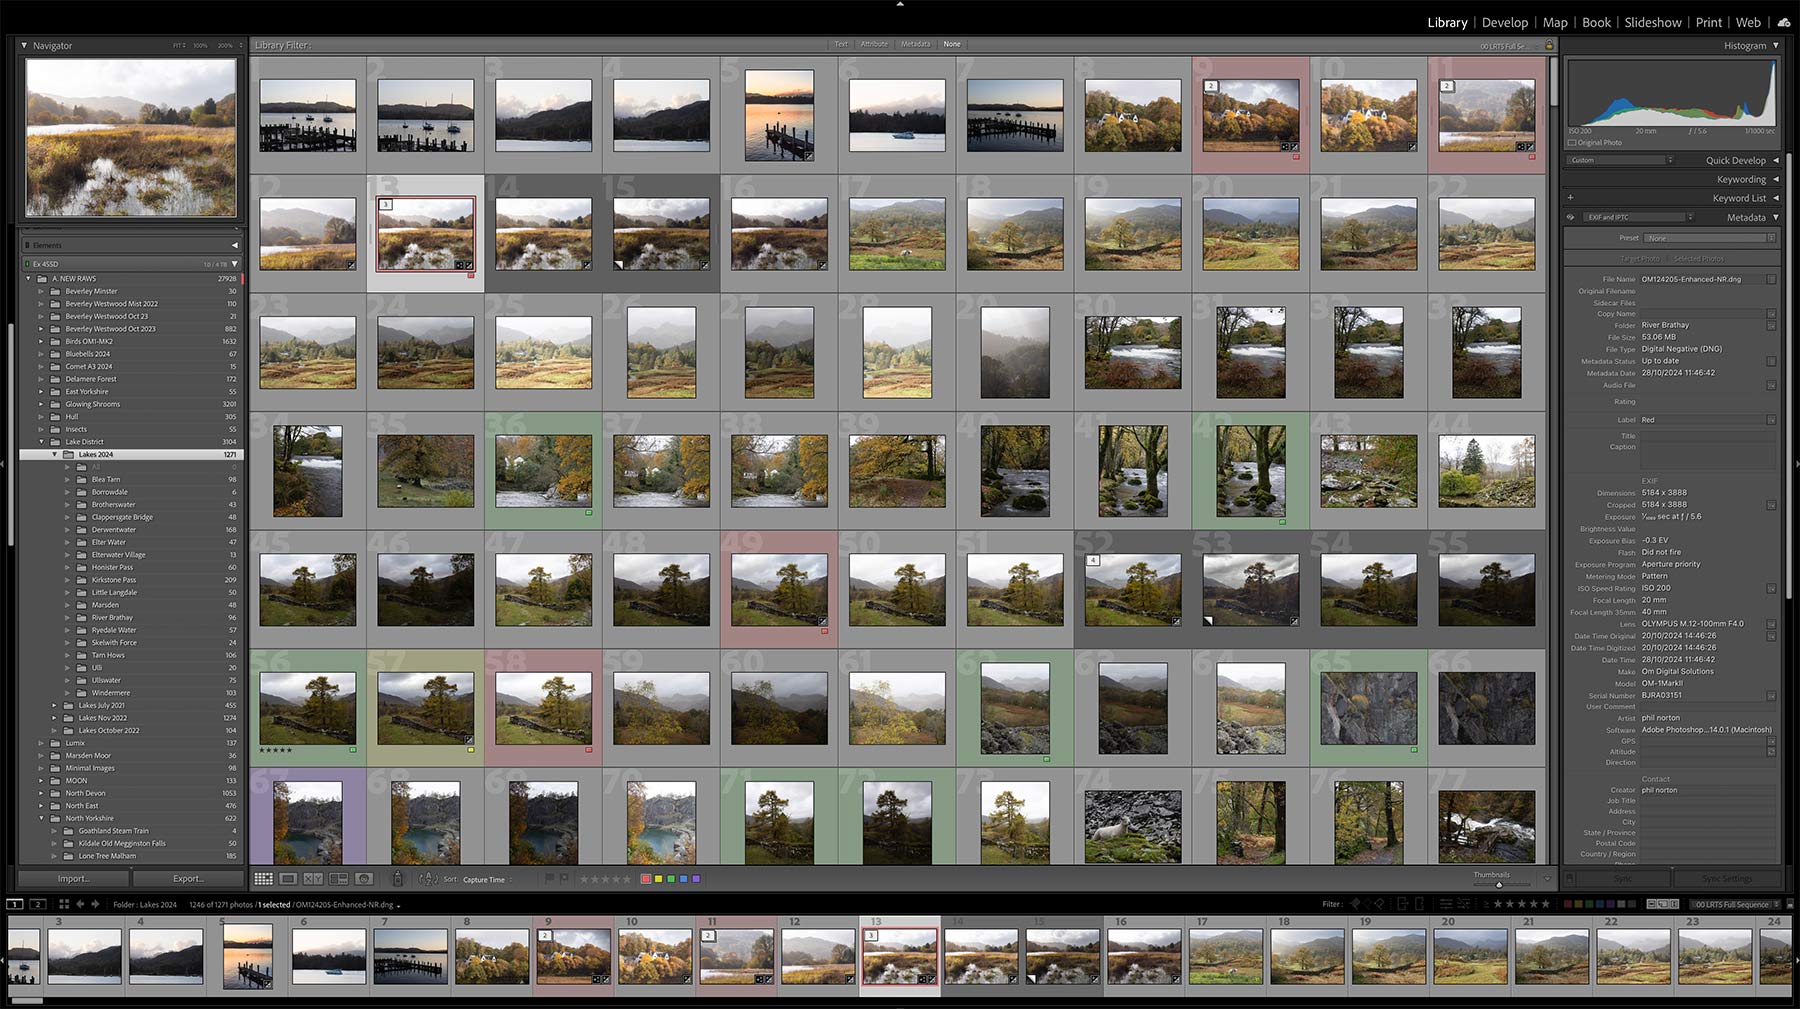Switch to Loupe view icon
Screen dimensions: 1800x1009
click(288, 879)
